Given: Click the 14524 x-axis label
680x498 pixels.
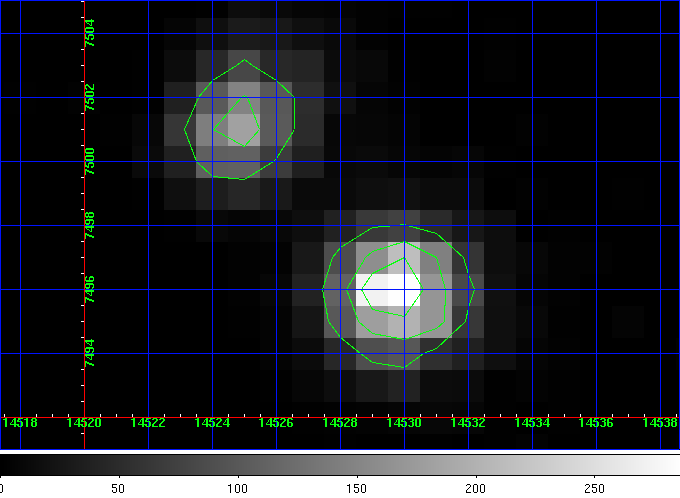Looking at the screenshot, I should point(212,423).
